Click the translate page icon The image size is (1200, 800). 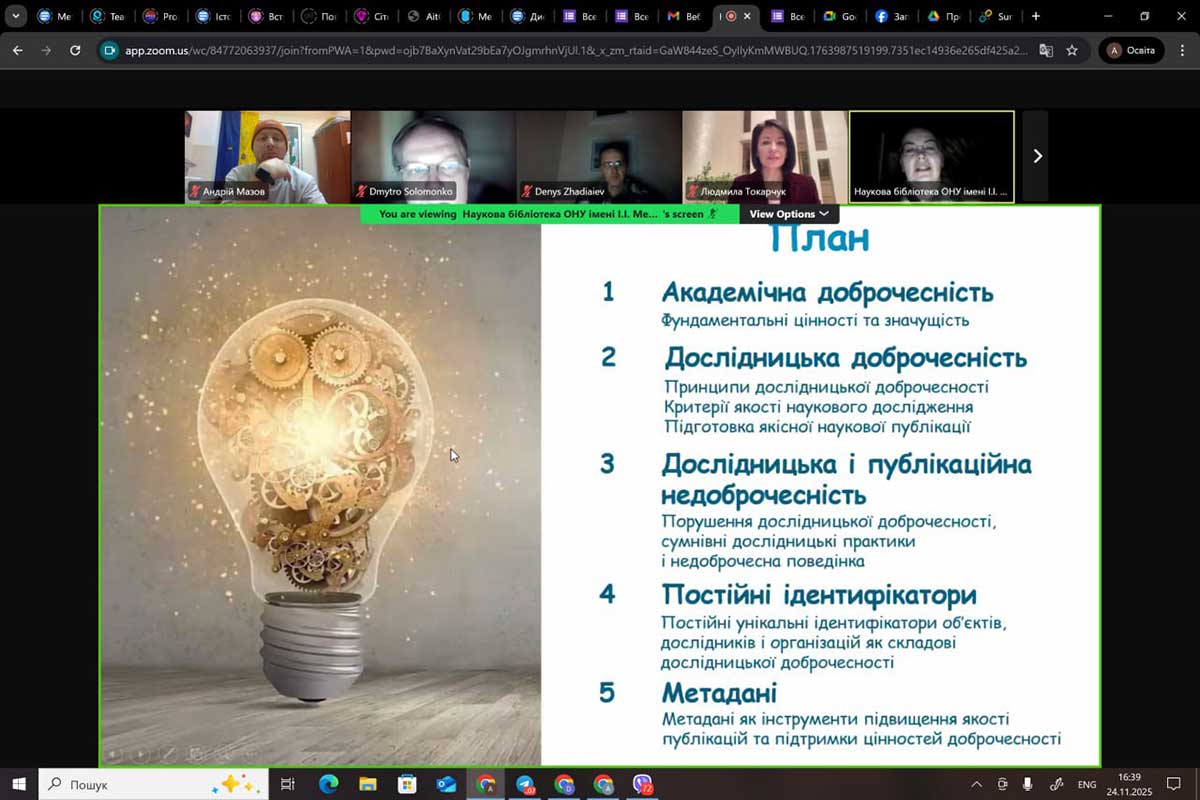pyautogui.click(x=1046, y=50)
